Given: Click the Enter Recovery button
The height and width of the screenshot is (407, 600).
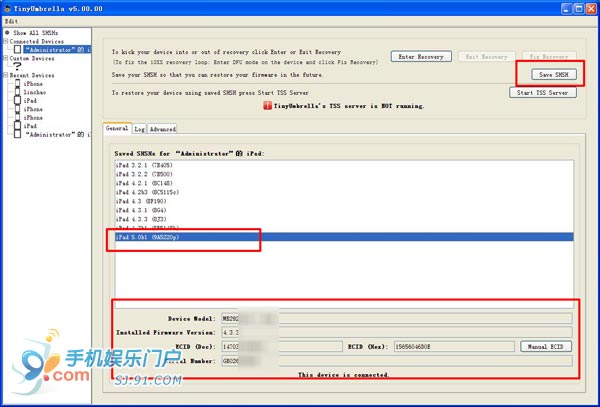Looking at the screenshot, I should tap(420, 57).
